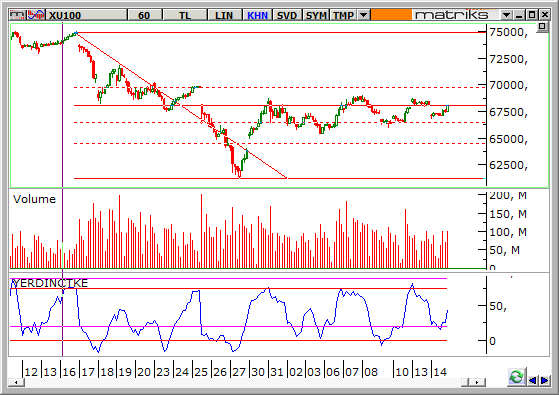Click the 150, M volume axis label
This screenshot has height=395, width=559.
click(x=508, y=214)
